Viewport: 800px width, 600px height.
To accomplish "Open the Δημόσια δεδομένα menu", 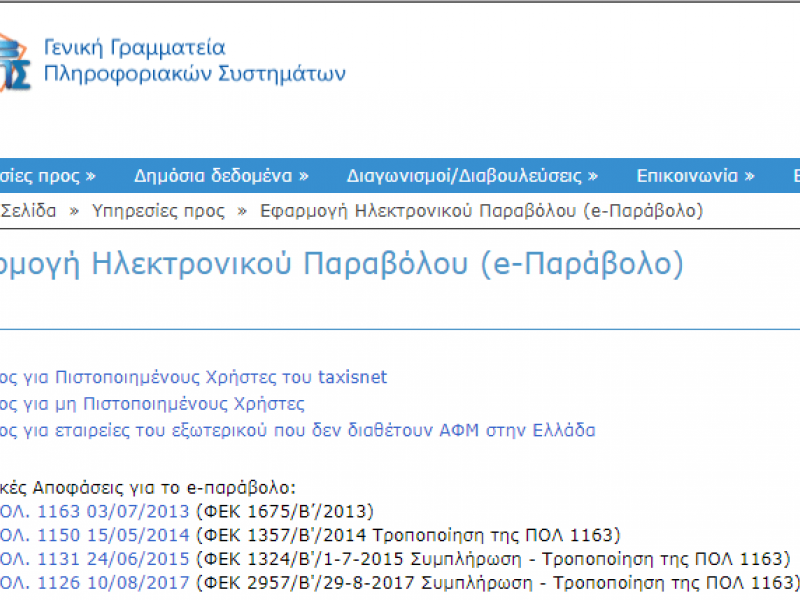I will (x=213, y=175).
